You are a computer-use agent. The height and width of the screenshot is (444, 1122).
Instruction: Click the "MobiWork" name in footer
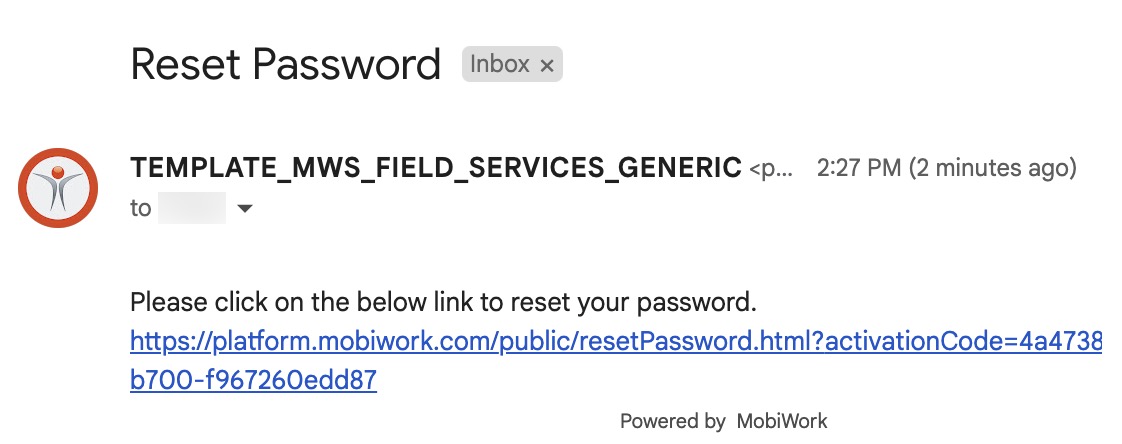(782, 421)
